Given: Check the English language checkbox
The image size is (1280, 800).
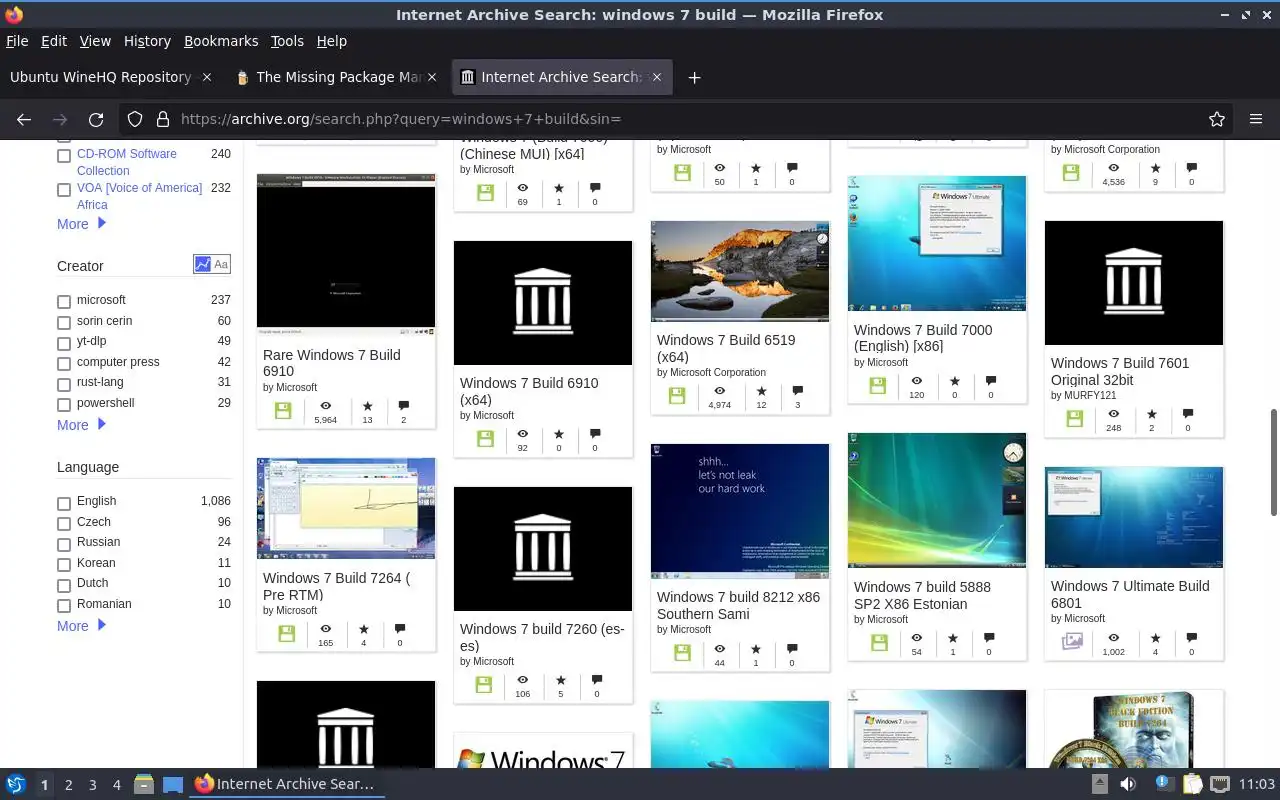Looking at the screenshot, I should 64,502.
